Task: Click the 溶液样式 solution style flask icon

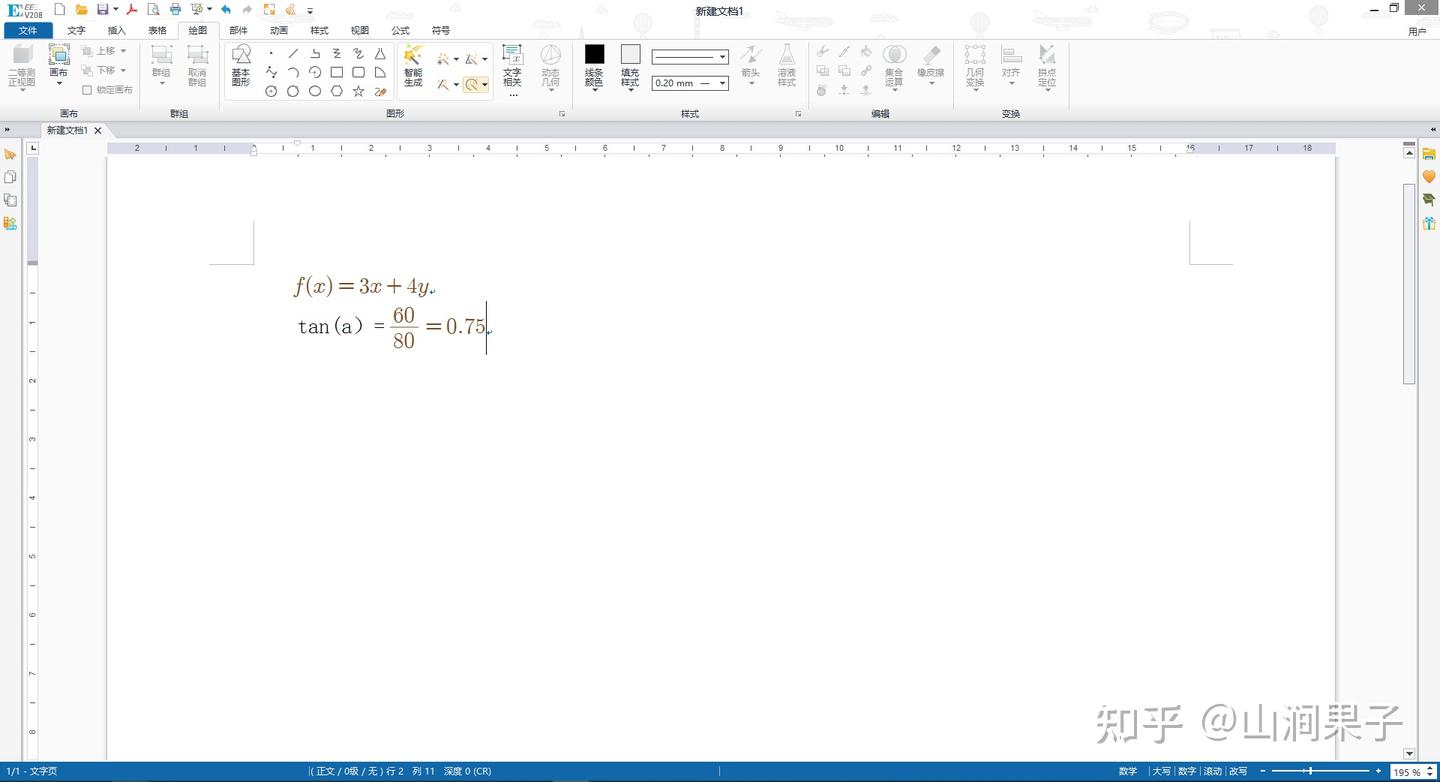Action: 787,66
